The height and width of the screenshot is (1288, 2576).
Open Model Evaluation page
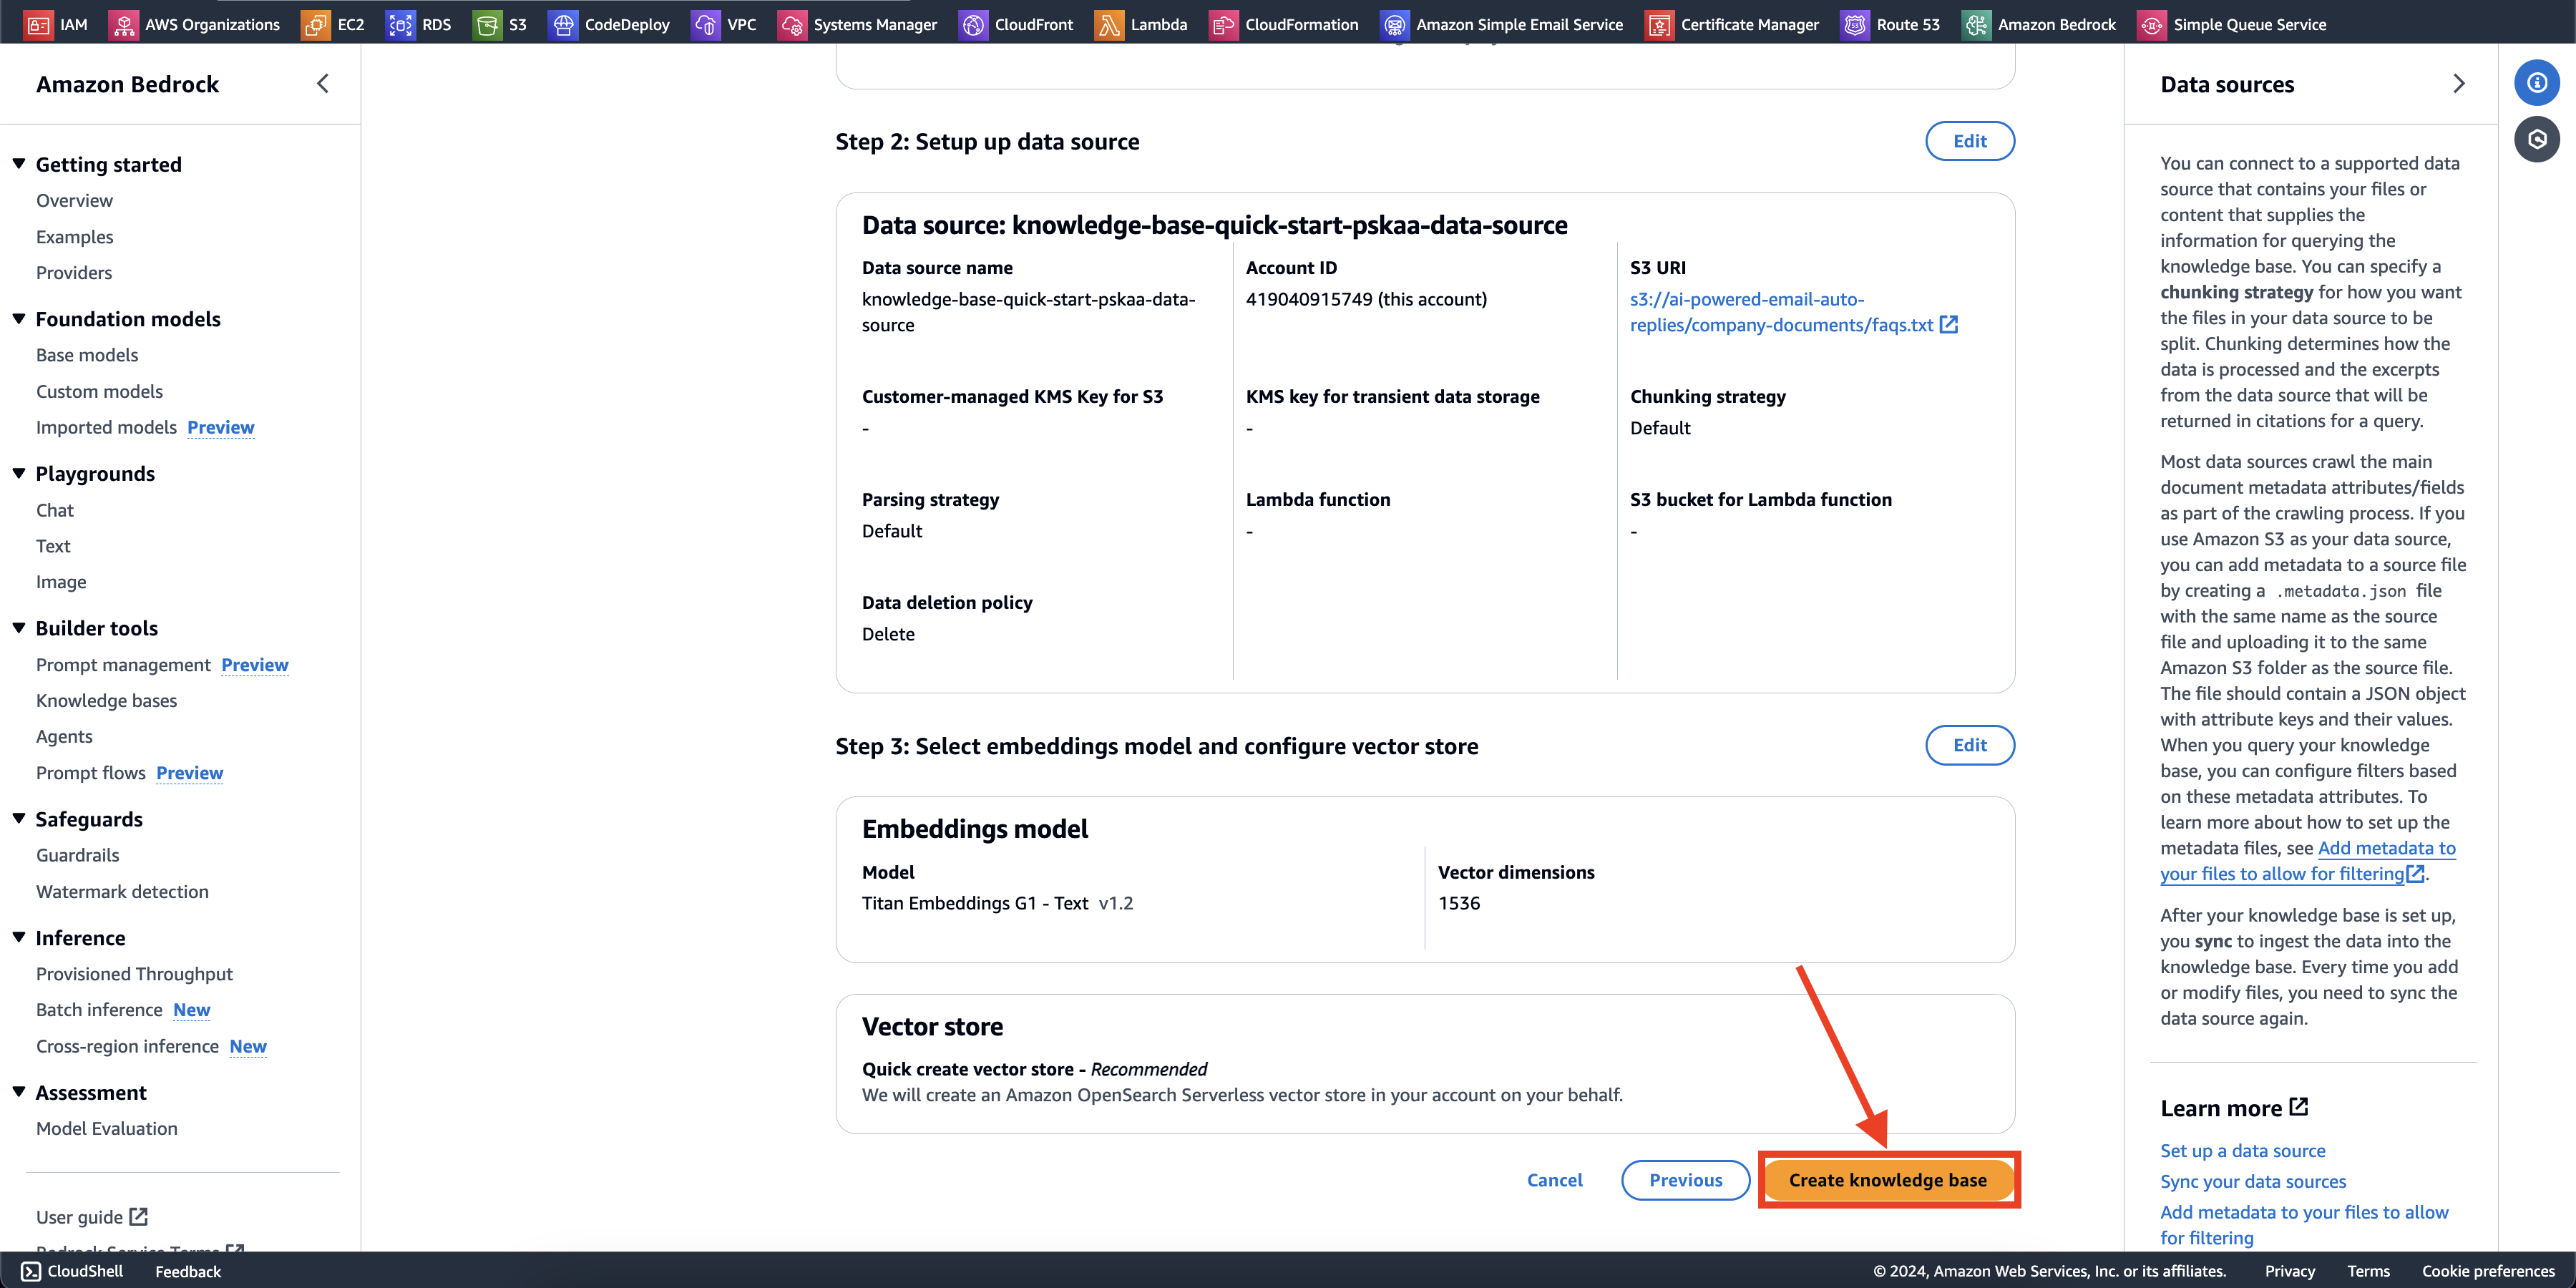point(106,1128)
